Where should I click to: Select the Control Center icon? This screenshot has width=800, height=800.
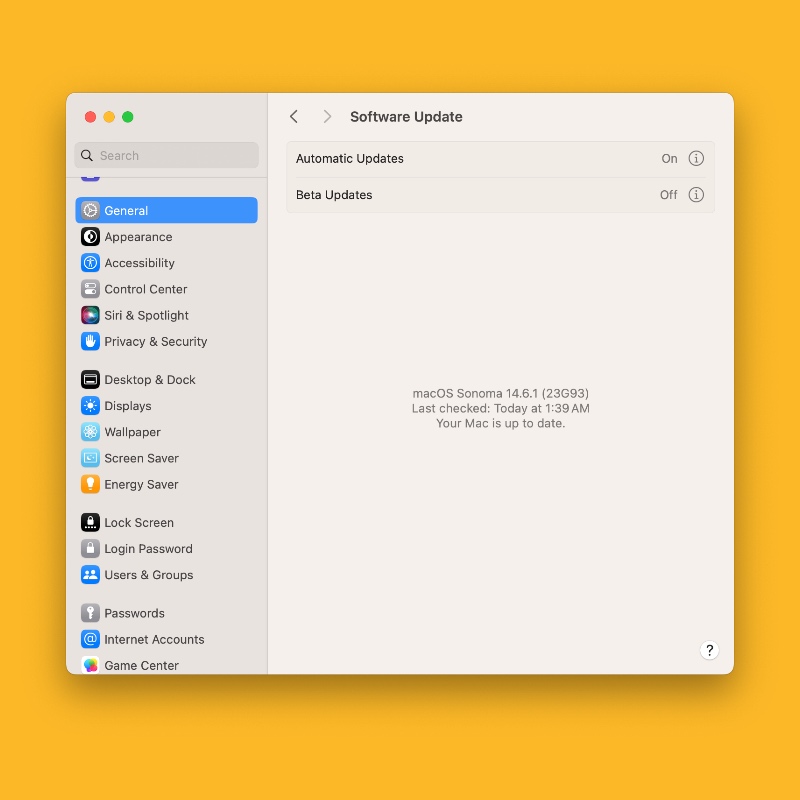tap(90, 289)
